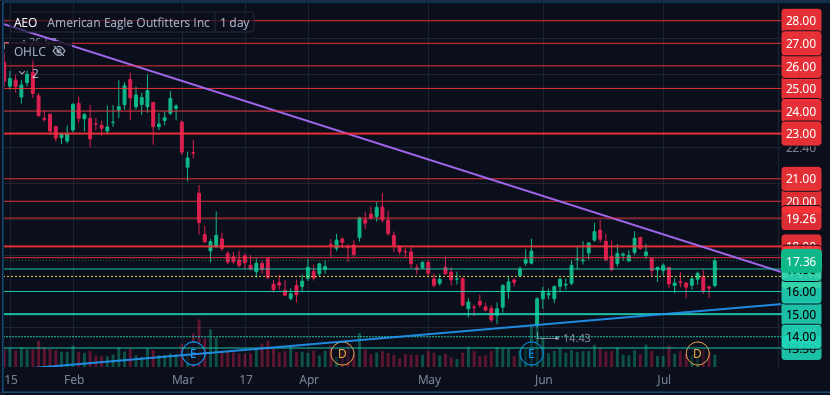The height and width of the screenshot is (395, 830).
Task: Open the June earnings E marker
Action: (531, 353)
